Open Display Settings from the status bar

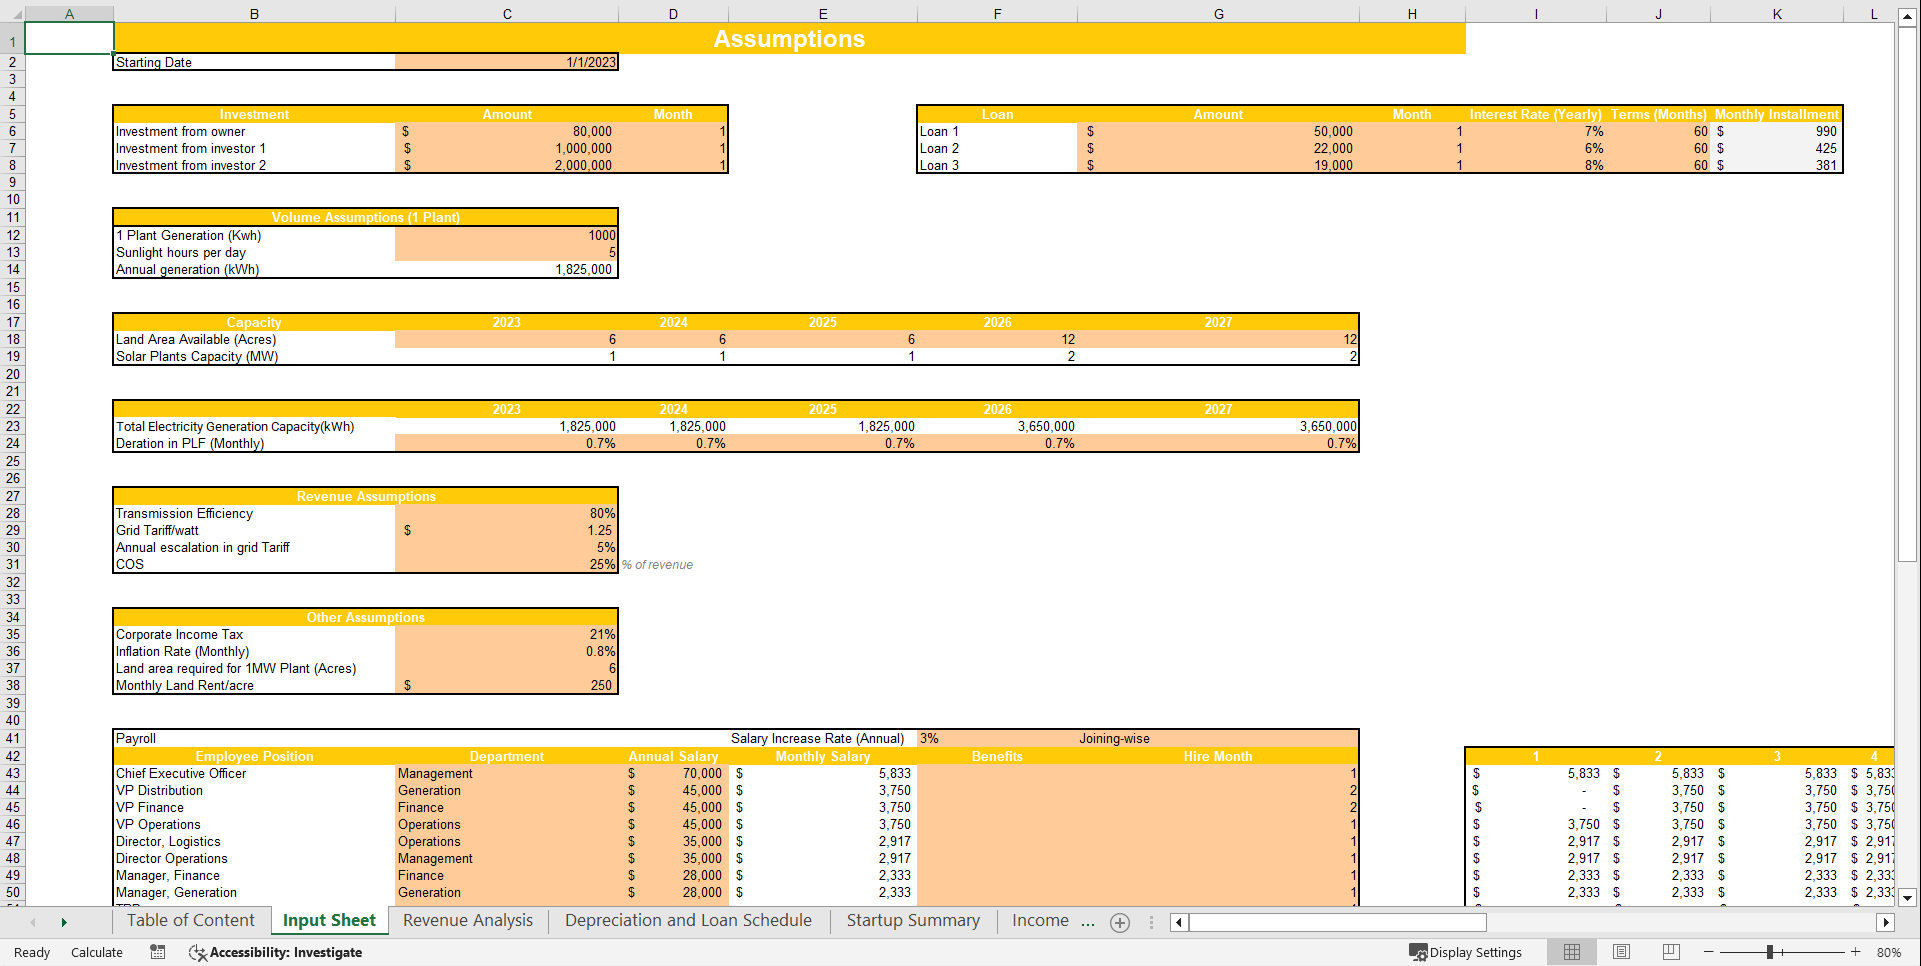tap(1466, 952)
